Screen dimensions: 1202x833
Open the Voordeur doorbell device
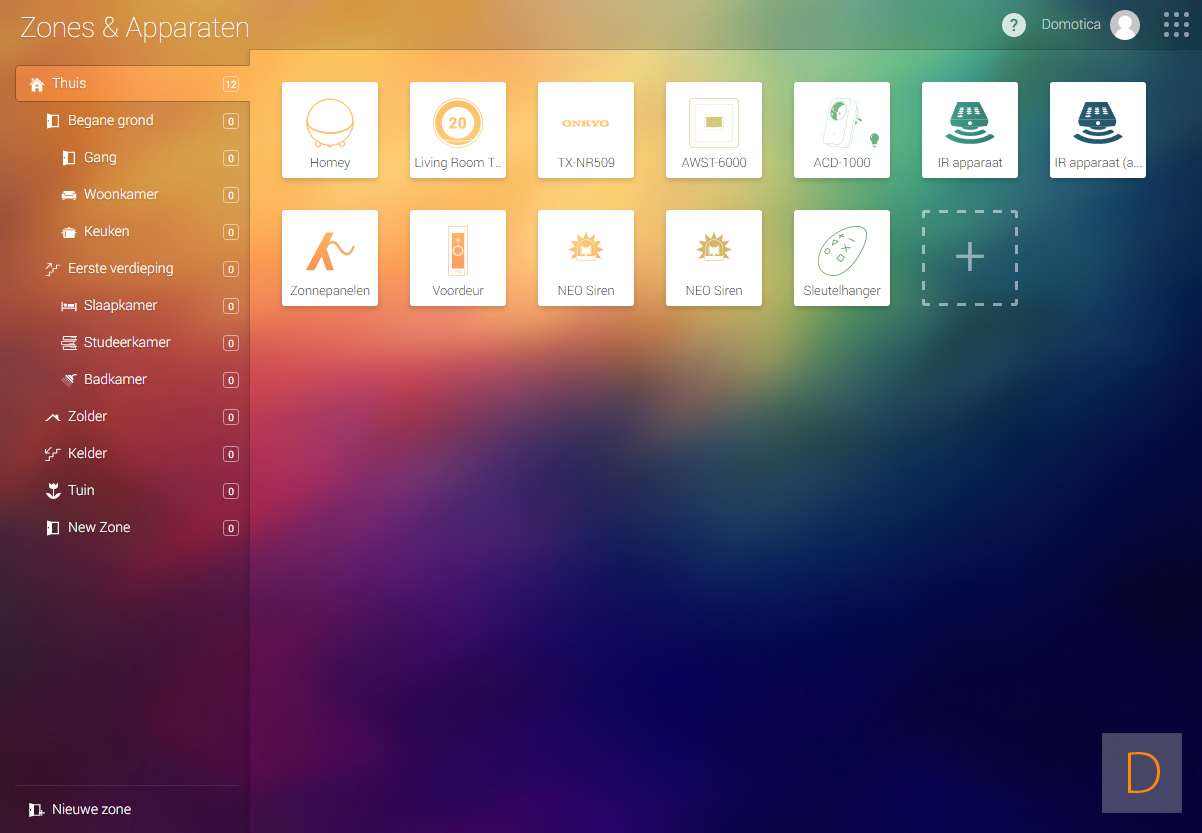coord(458,258)
